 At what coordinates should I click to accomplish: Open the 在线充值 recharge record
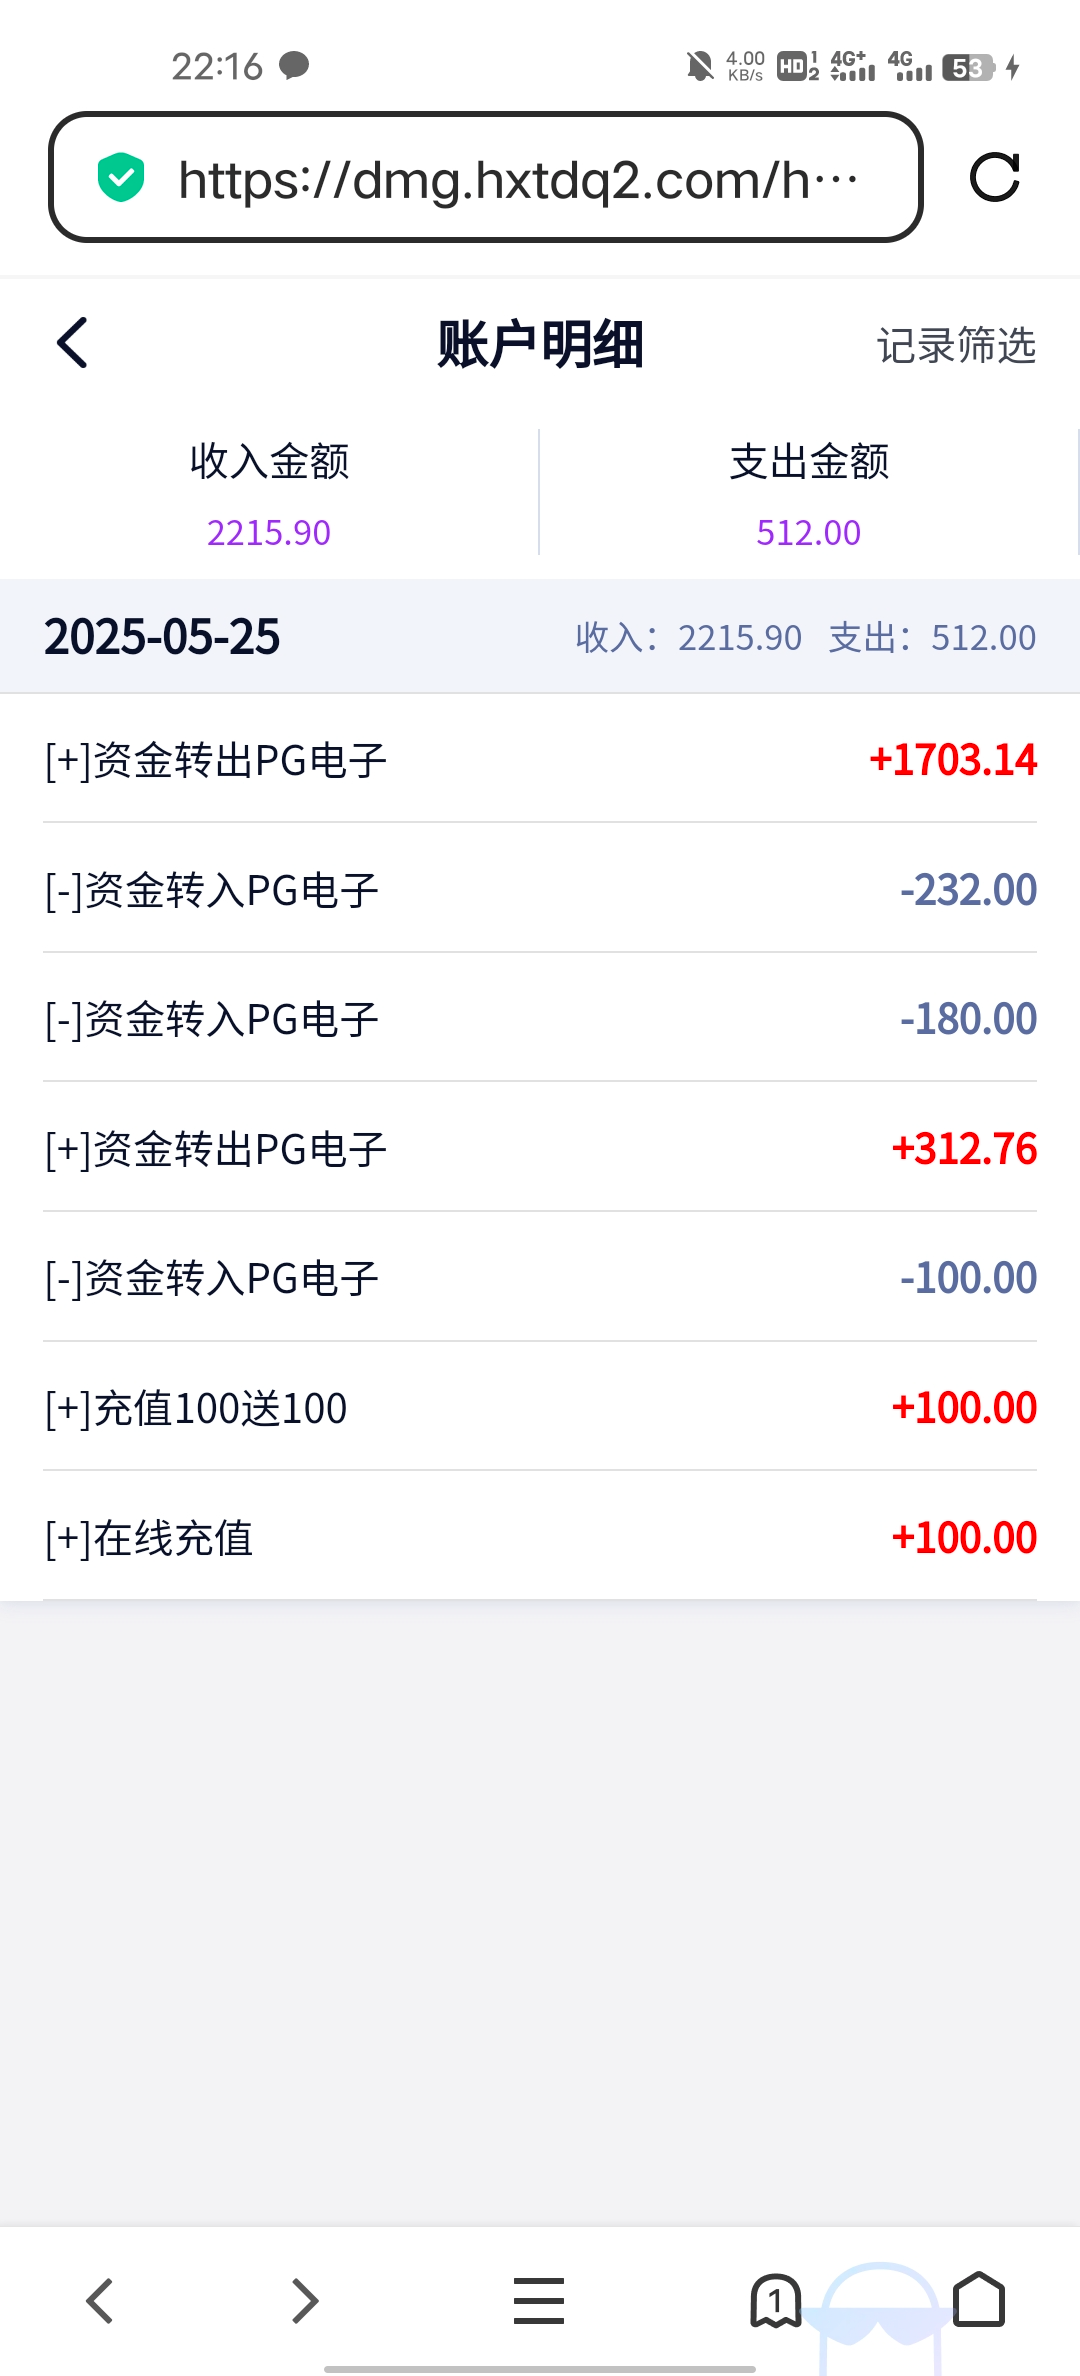coord(540,1538)
